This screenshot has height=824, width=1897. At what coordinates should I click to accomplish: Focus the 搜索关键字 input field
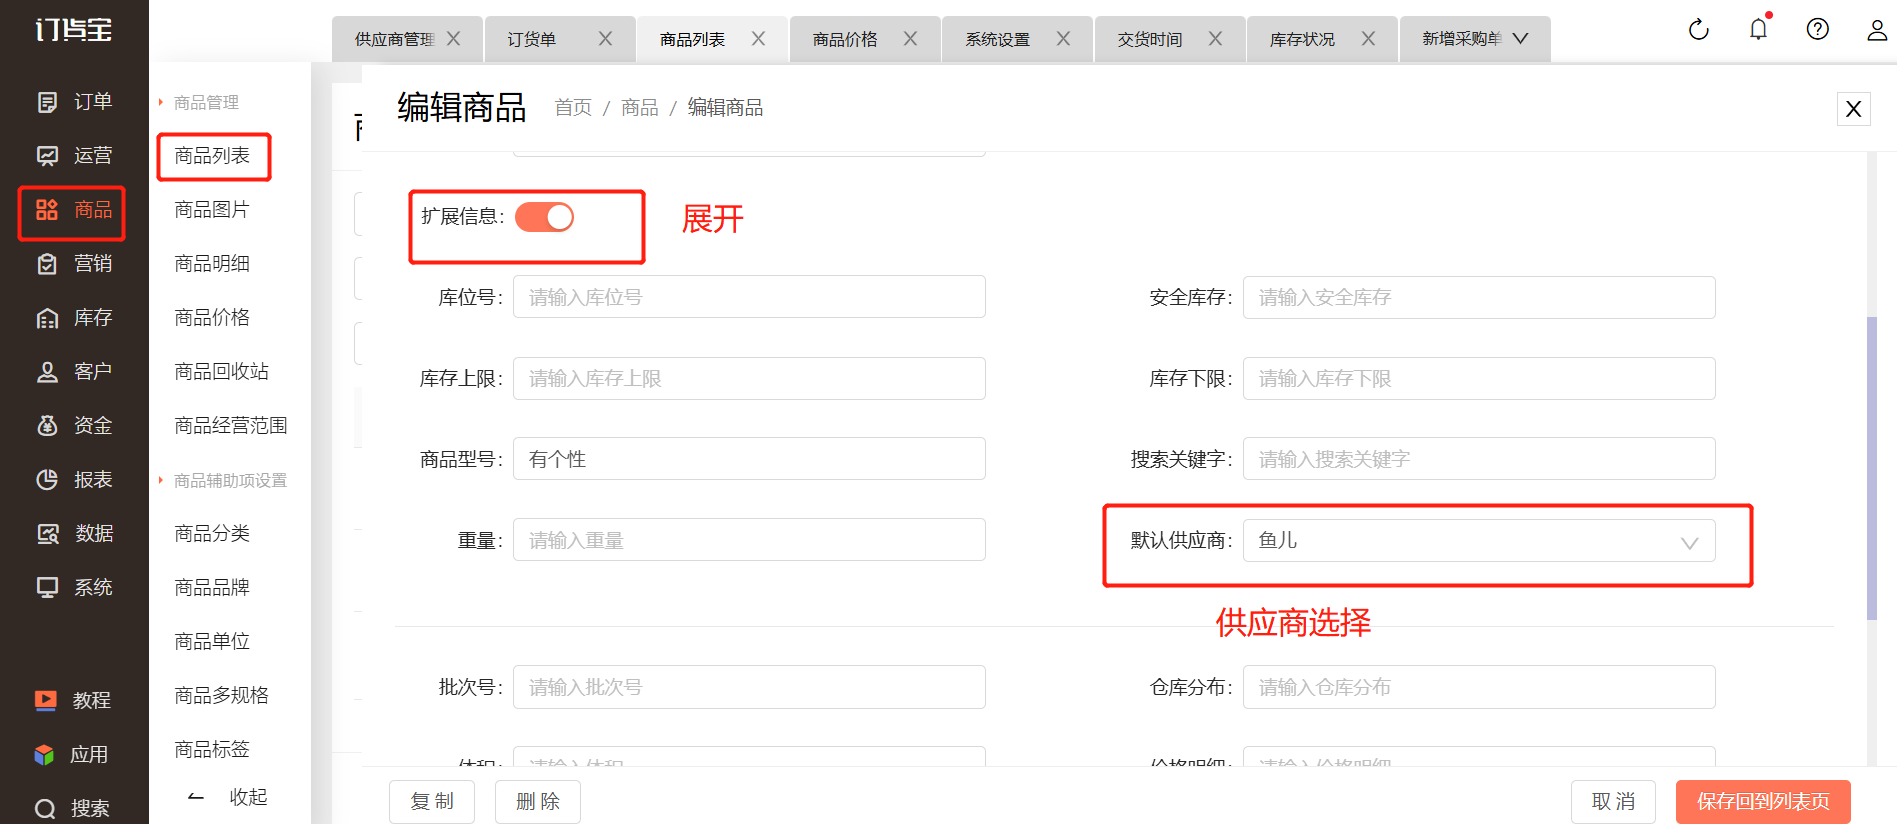coord(1479,459)
